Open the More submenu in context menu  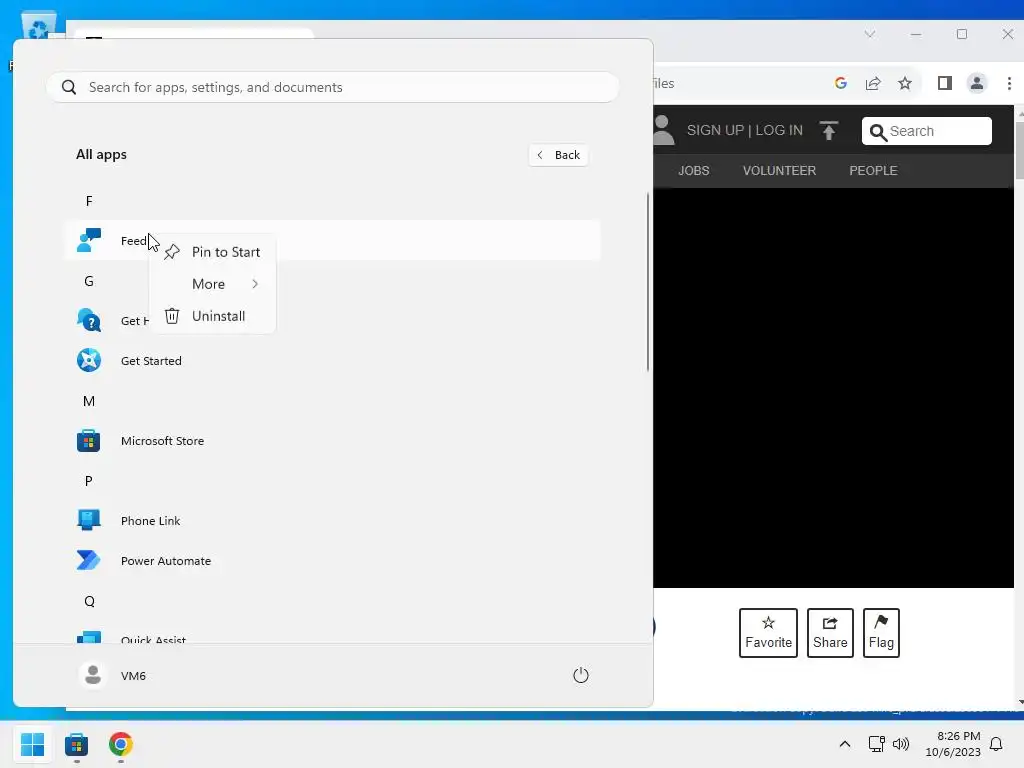(x=213, y=284)
